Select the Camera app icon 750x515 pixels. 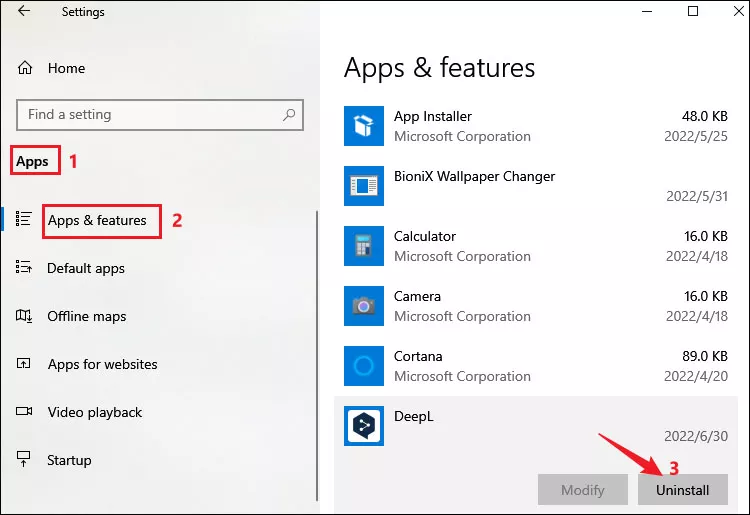tap(364, 306)
